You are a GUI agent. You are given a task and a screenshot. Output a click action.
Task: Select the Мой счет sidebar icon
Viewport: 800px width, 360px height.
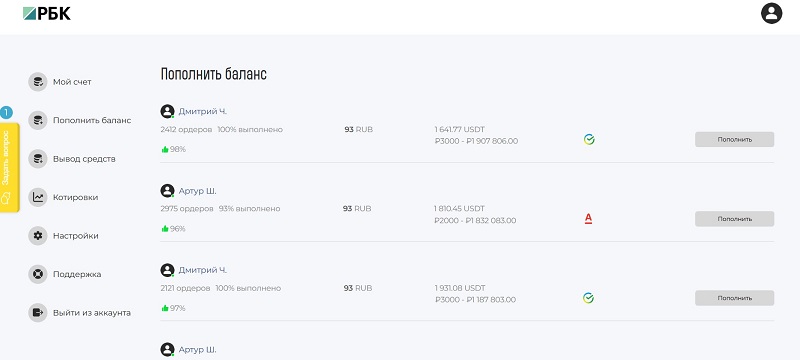pos(38,82)
